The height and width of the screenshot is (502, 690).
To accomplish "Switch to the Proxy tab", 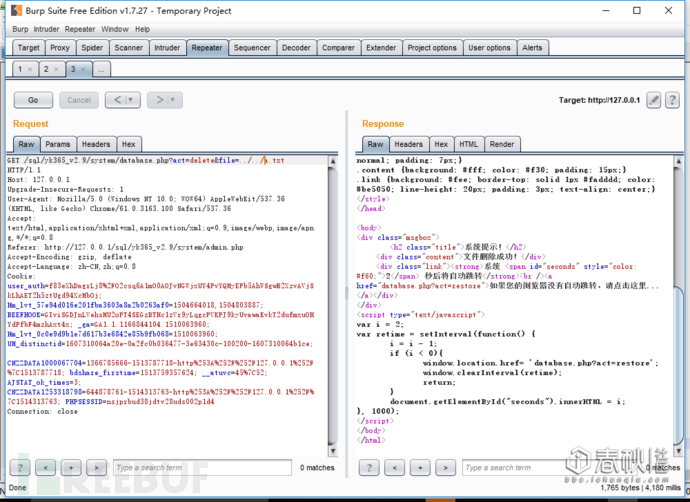I will point(60,48).
